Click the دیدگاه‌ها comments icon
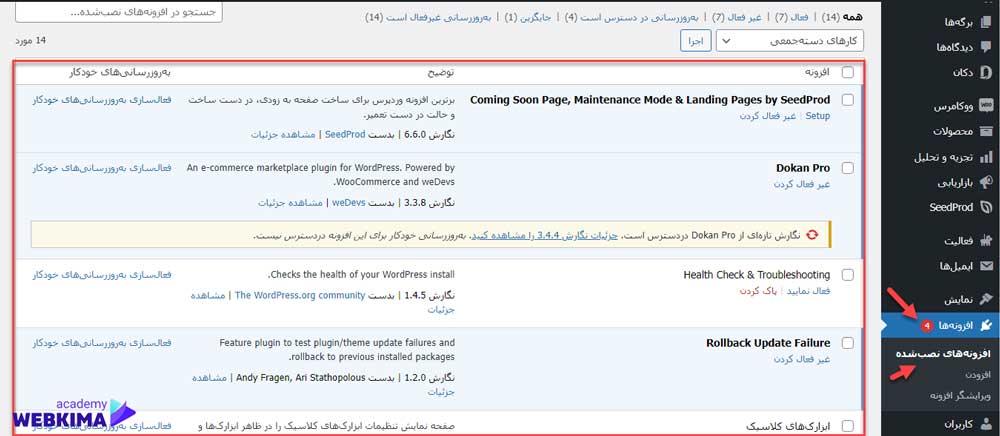 (986, 47)
